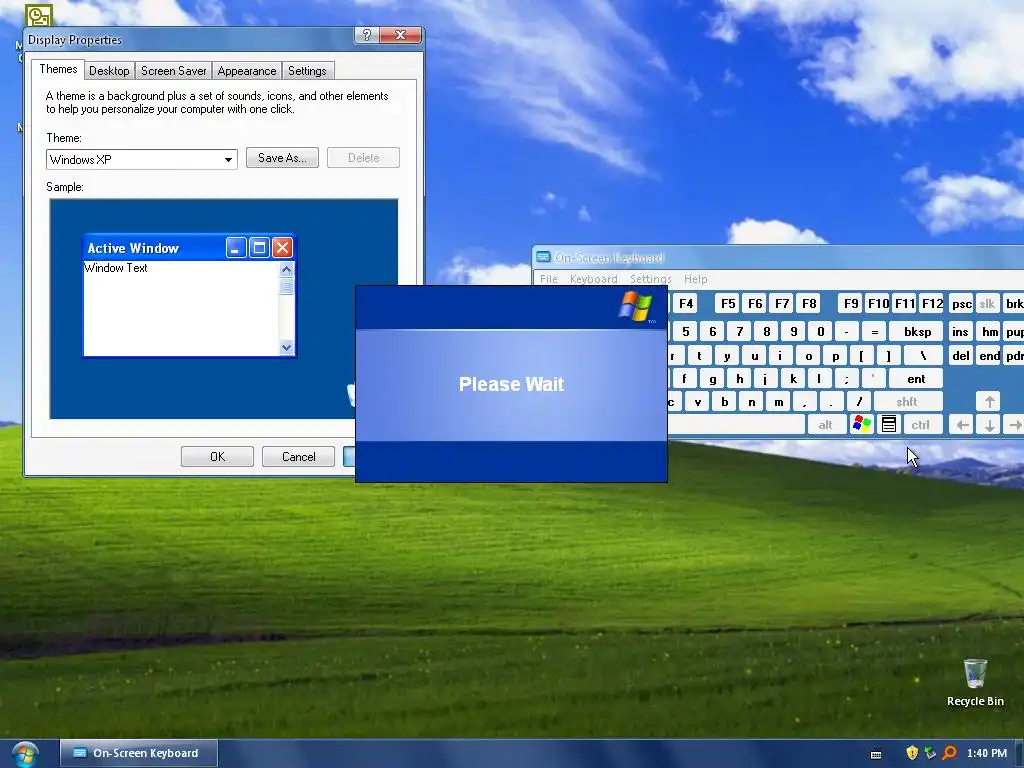Click the end key on the On-Screen Keyboard
The width and height of the screenshot is (1024, 768).
tap(989, 356)
